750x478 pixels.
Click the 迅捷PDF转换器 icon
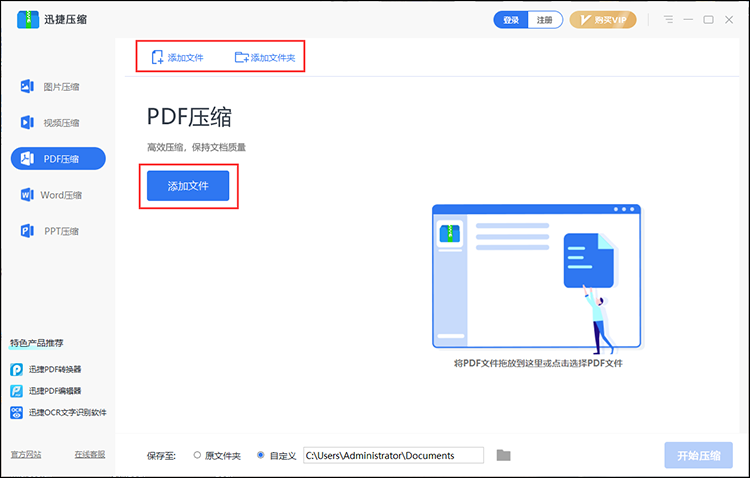tap(16, 369)
